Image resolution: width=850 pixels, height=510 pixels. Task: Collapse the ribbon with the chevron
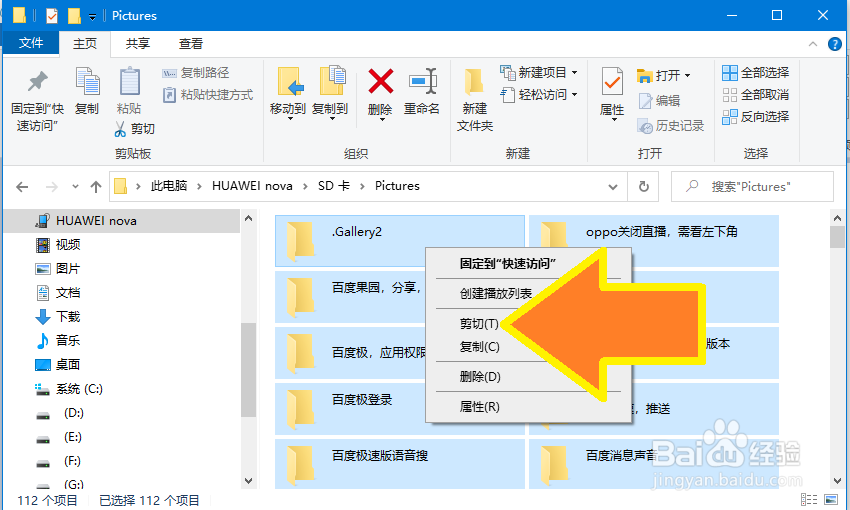coord(813,44)
